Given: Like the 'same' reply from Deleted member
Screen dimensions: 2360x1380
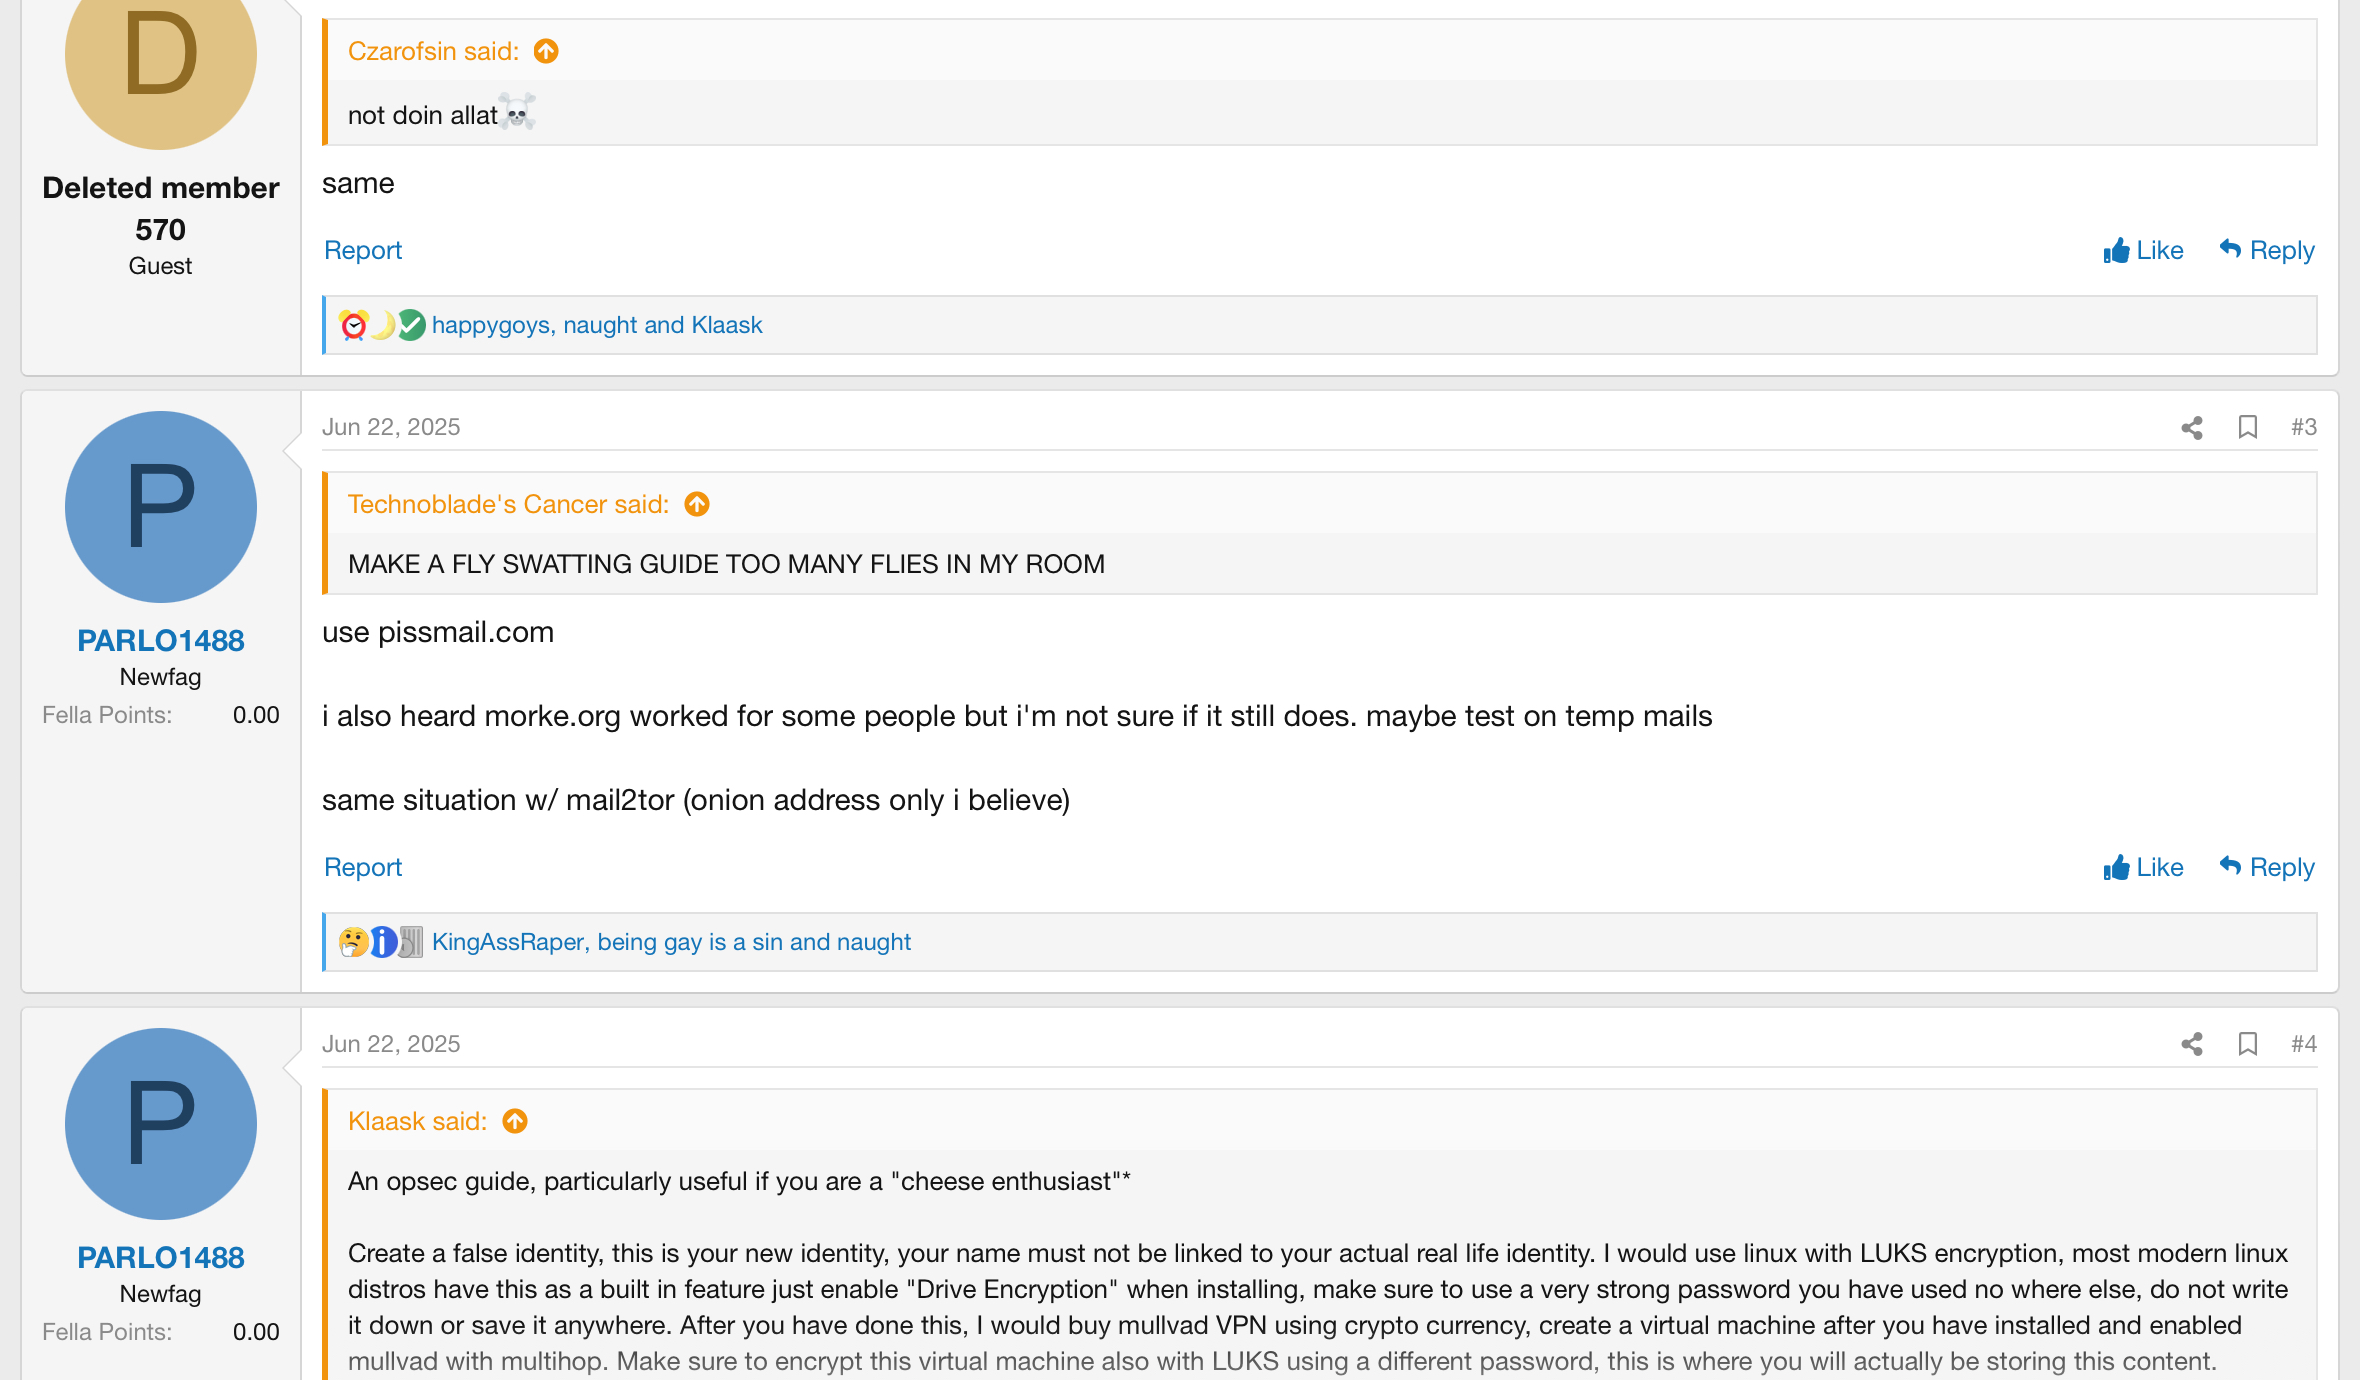Looking at the screenshot, I should tap(2143, 250).
